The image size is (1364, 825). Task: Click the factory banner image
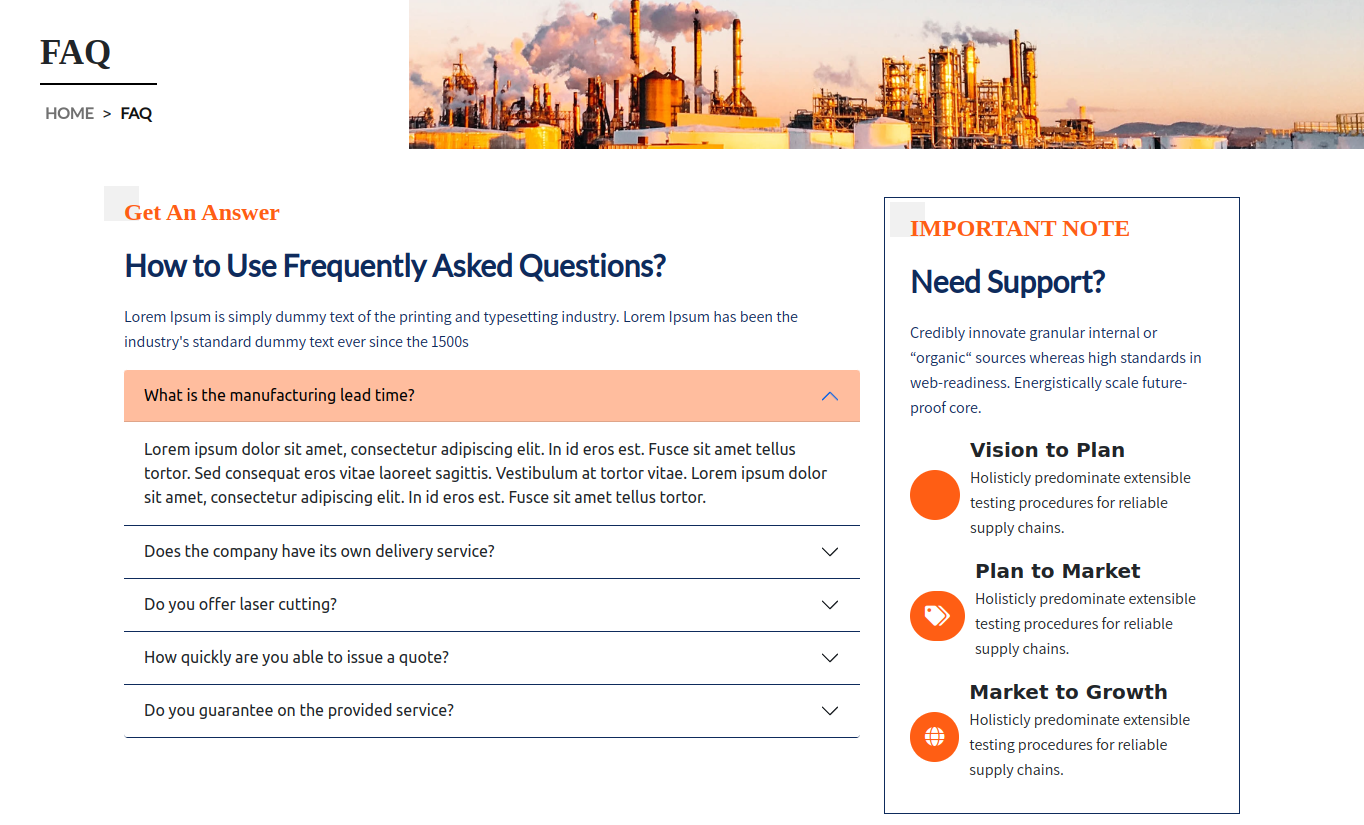[886, 74]
